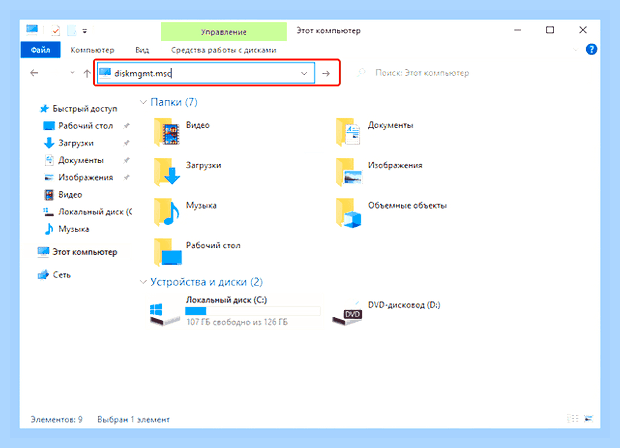Open the Объемные объекты folder icon

[x=348, y=213]
